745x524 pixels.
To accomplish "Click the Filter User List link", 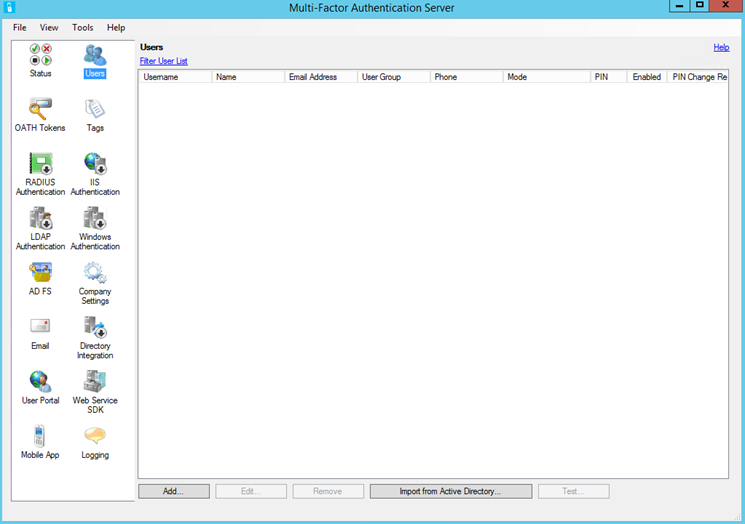I will (x=163, y=61).
